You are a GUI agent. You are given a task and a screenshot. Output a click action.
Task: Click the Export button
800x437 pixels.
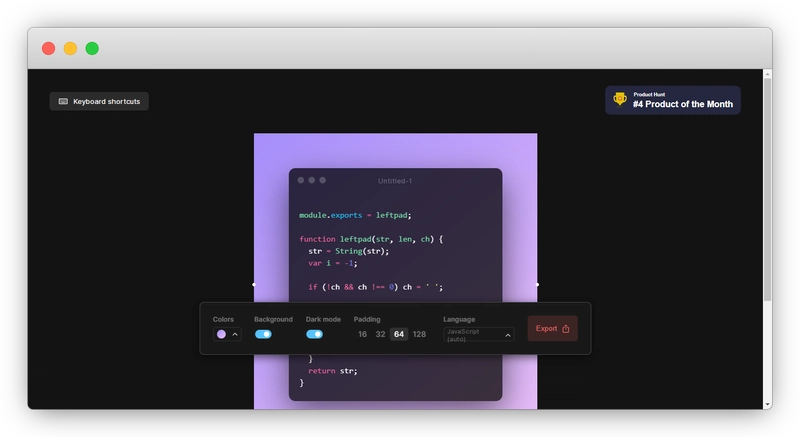pyautogui.click(x=553, y=328)
